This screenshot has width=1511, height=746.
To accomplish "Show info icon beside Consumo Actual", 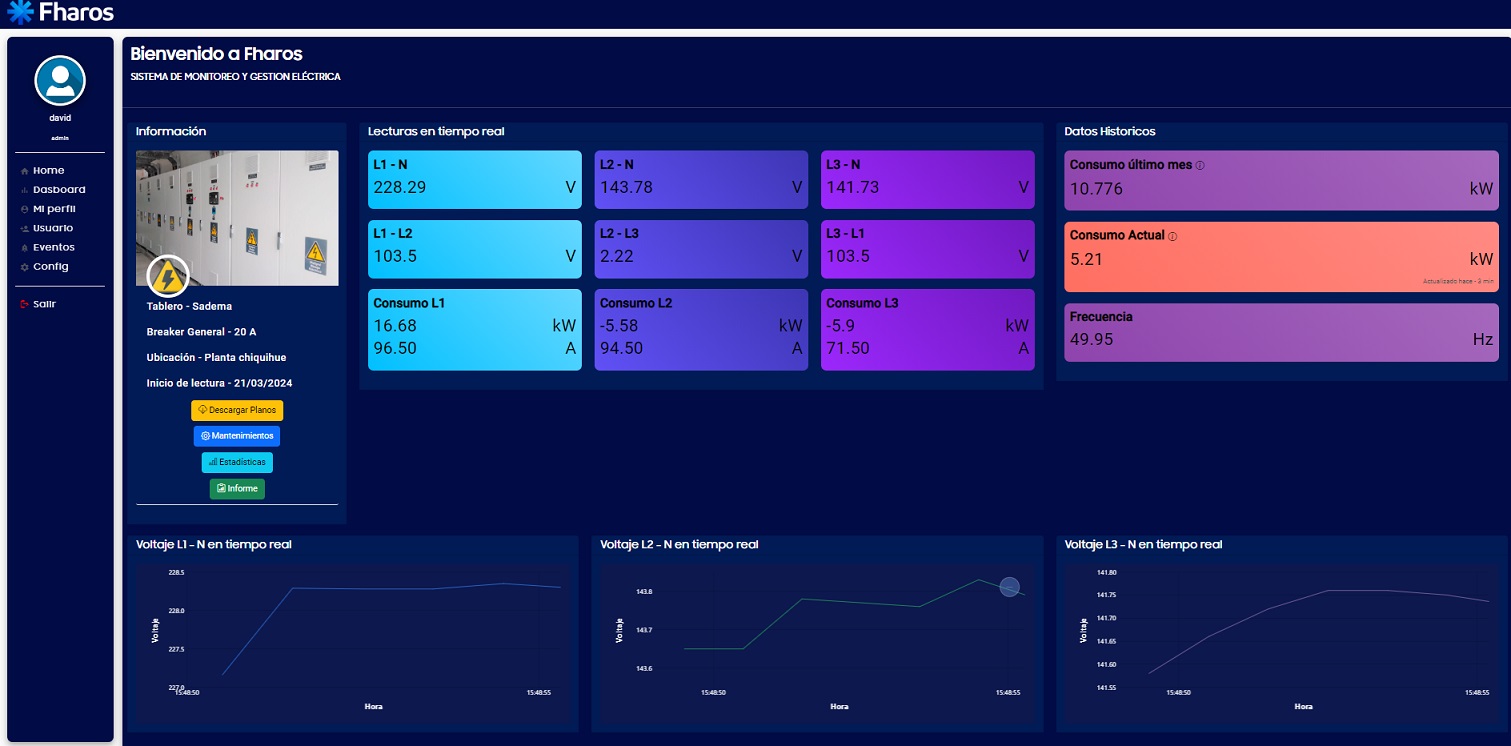I will coord(1172,236).
